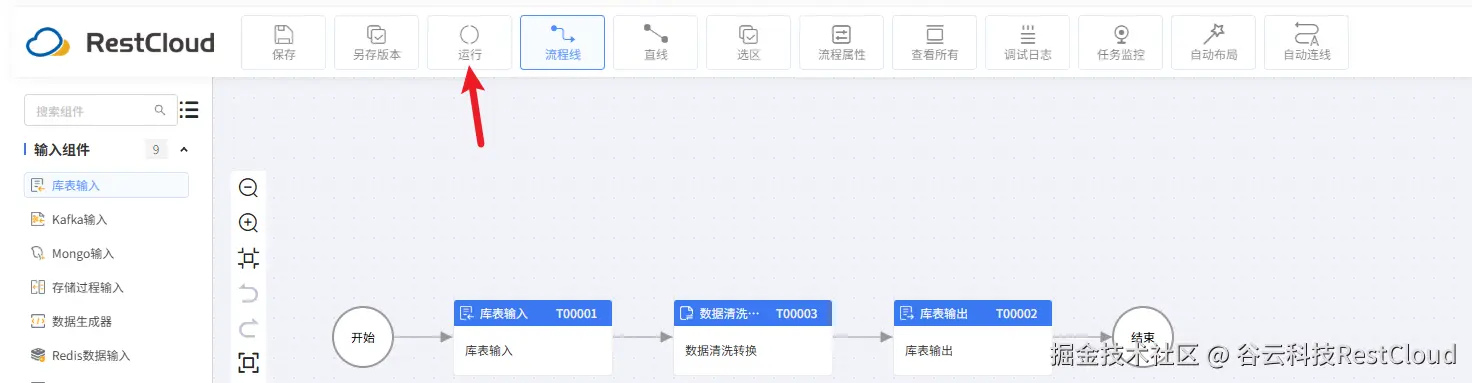1472x383 pixels.
Task: Collapse the 输入组件 section chevron
Action: click(184, 150)
